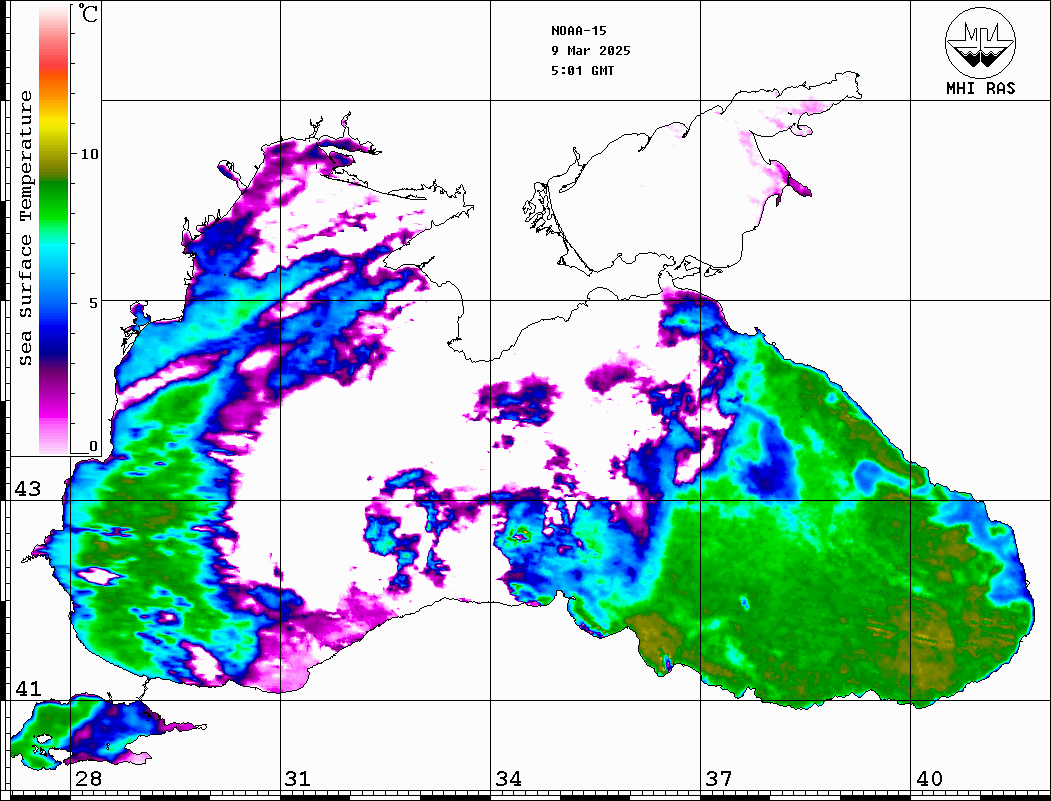Click the 'MHI RAS' label text
1051x801 pixels.
pos(981,88)
